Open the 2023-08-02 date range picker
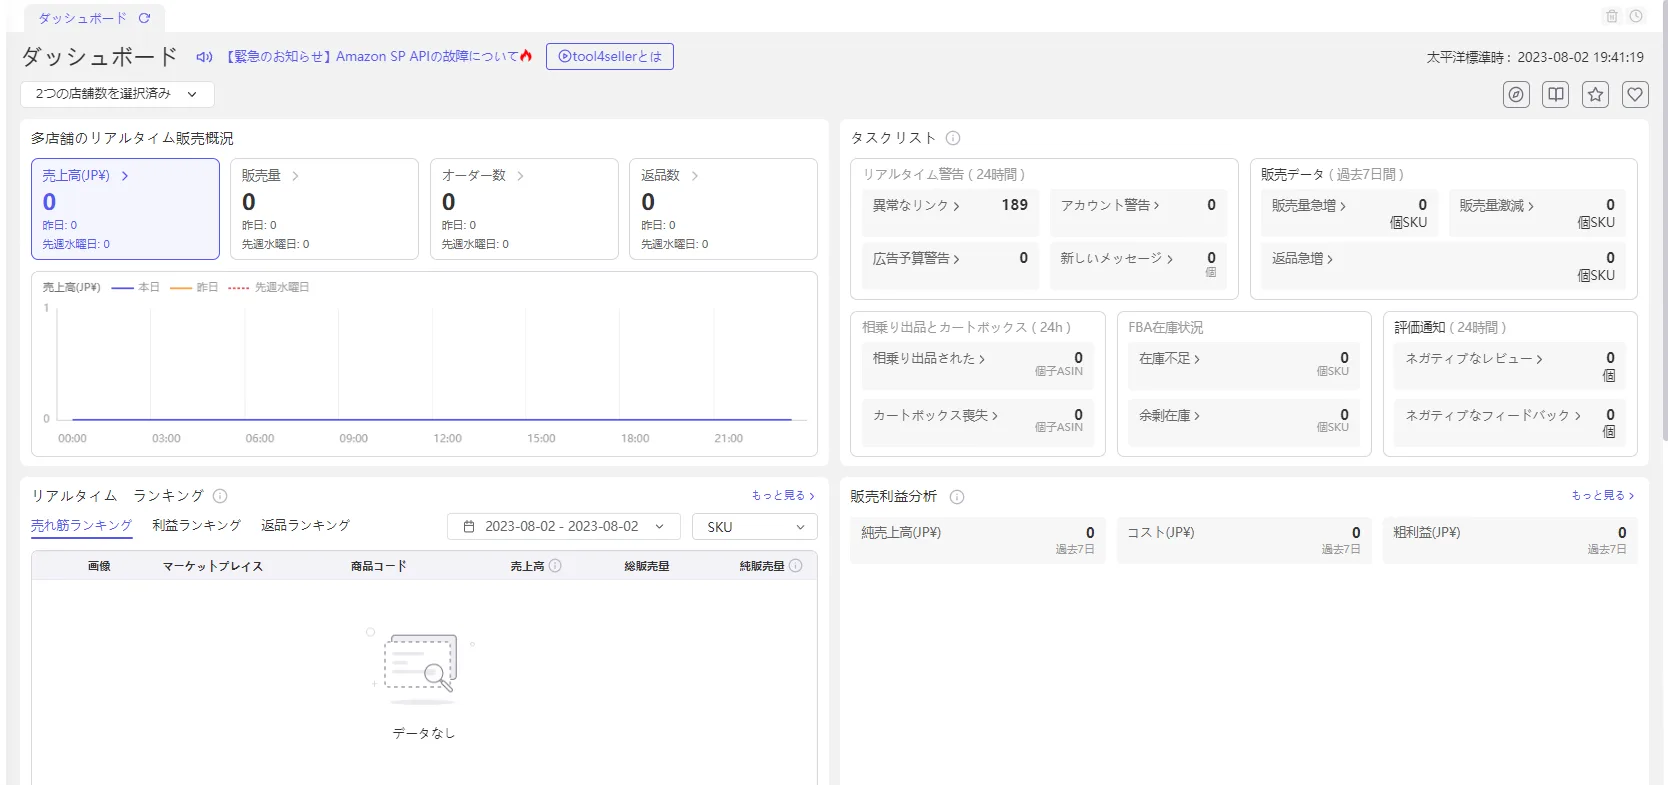Screen dimensions: 1668x785 tap(563, 526)
